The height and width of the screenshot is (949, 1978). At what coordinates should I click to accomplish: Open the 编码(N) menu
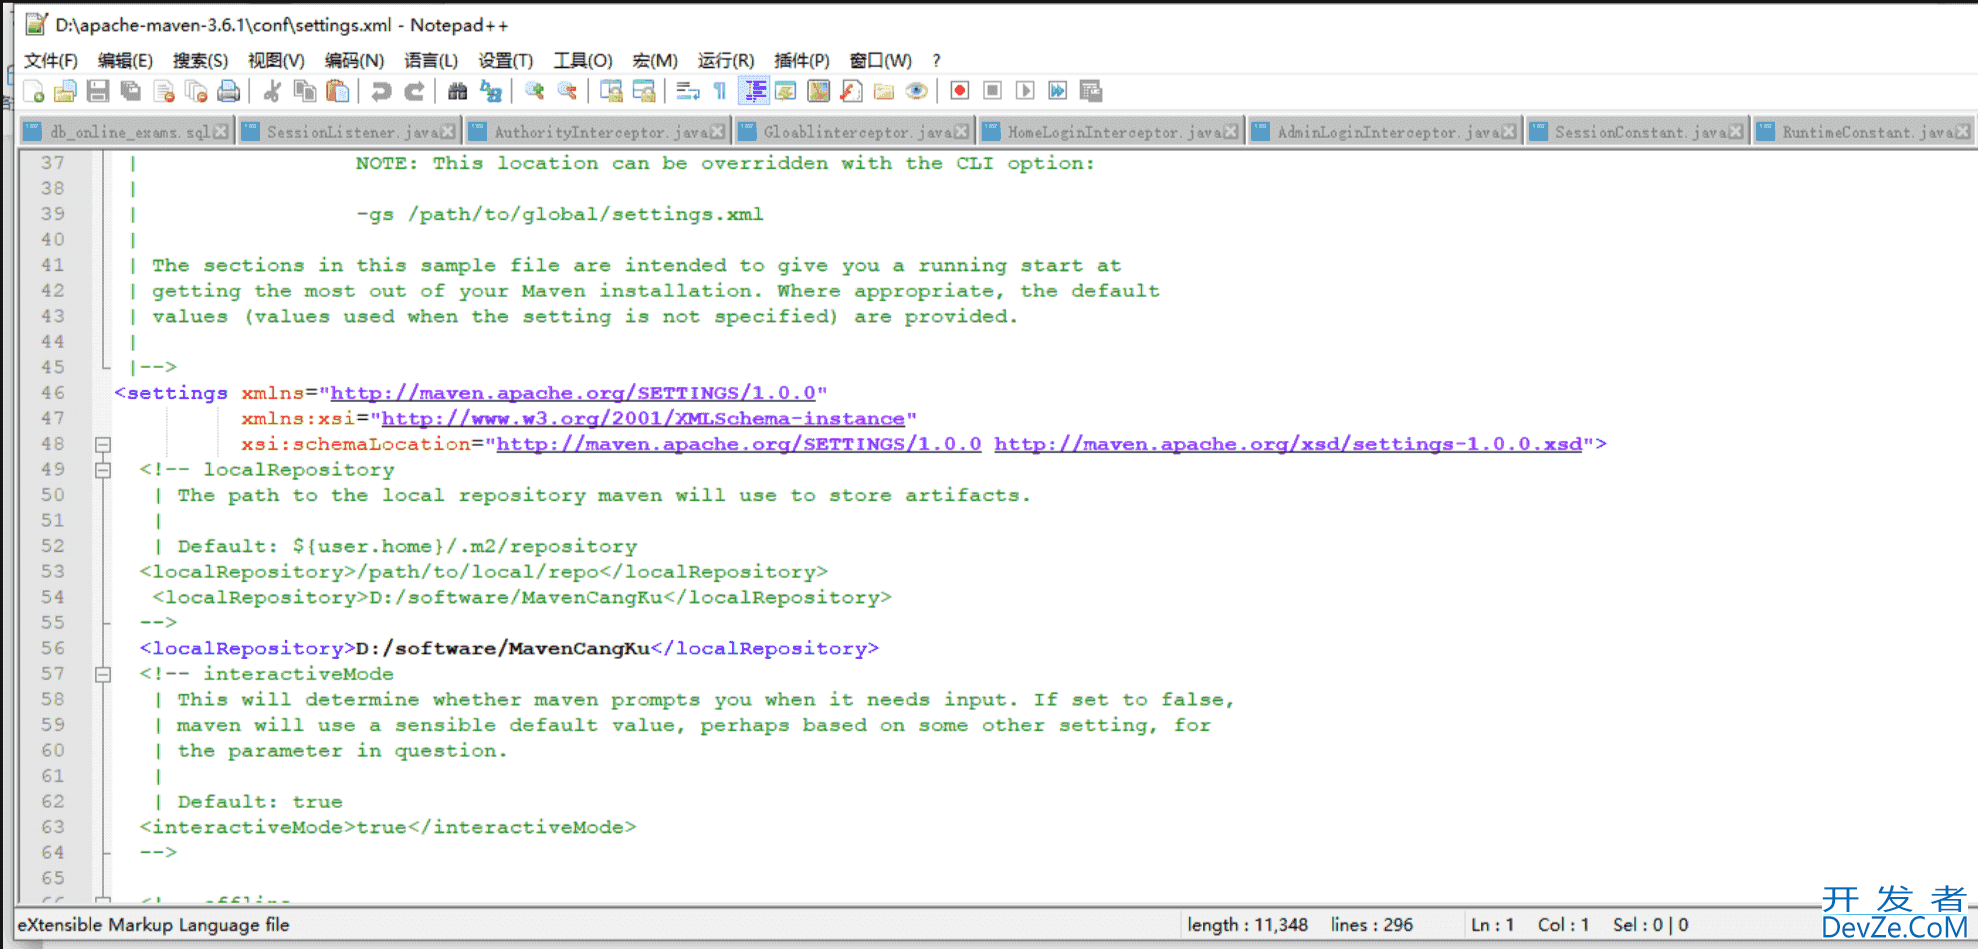click(354, 61)
